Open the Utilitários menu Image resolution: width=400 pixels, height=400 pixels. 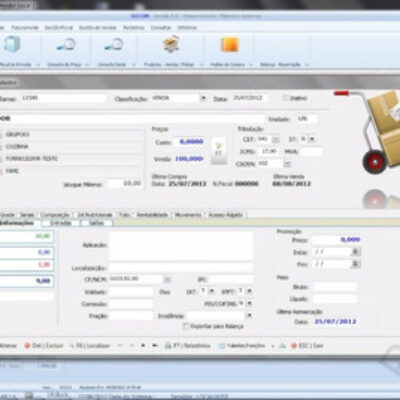(187, 28)
